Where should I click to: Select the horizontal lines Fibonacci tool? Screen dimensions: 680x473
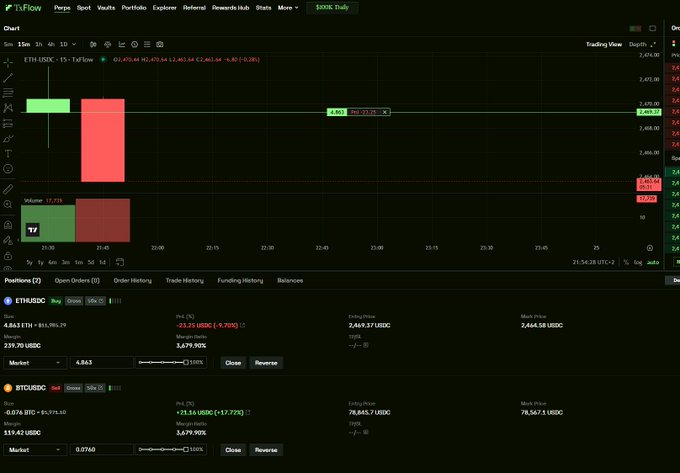pos(8,93)
